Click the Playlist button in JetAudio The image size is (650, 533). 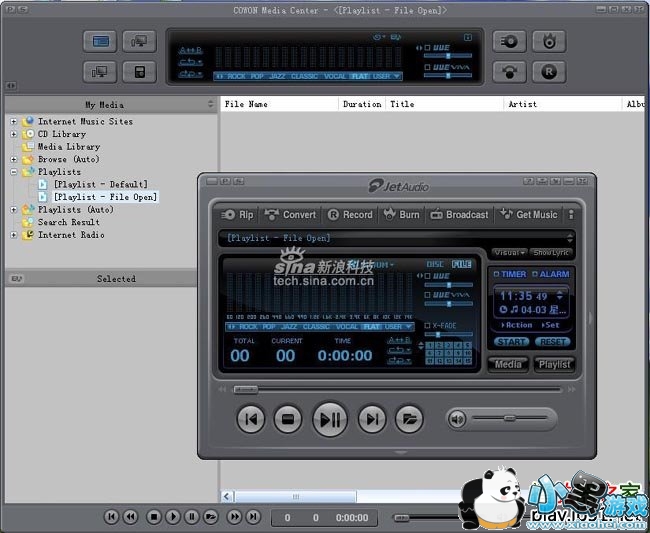554,364
